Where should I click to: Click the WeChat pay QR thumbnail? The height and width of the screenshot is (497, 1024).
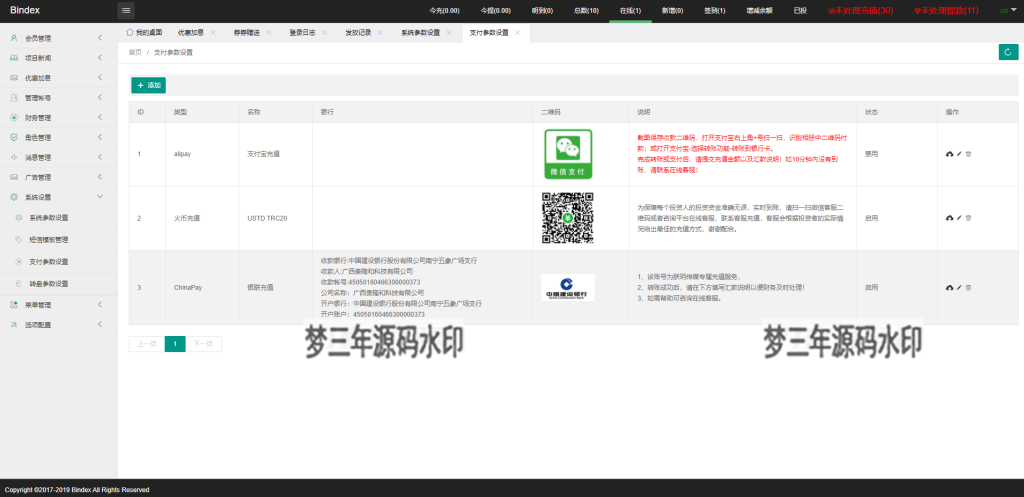(568, 154)
